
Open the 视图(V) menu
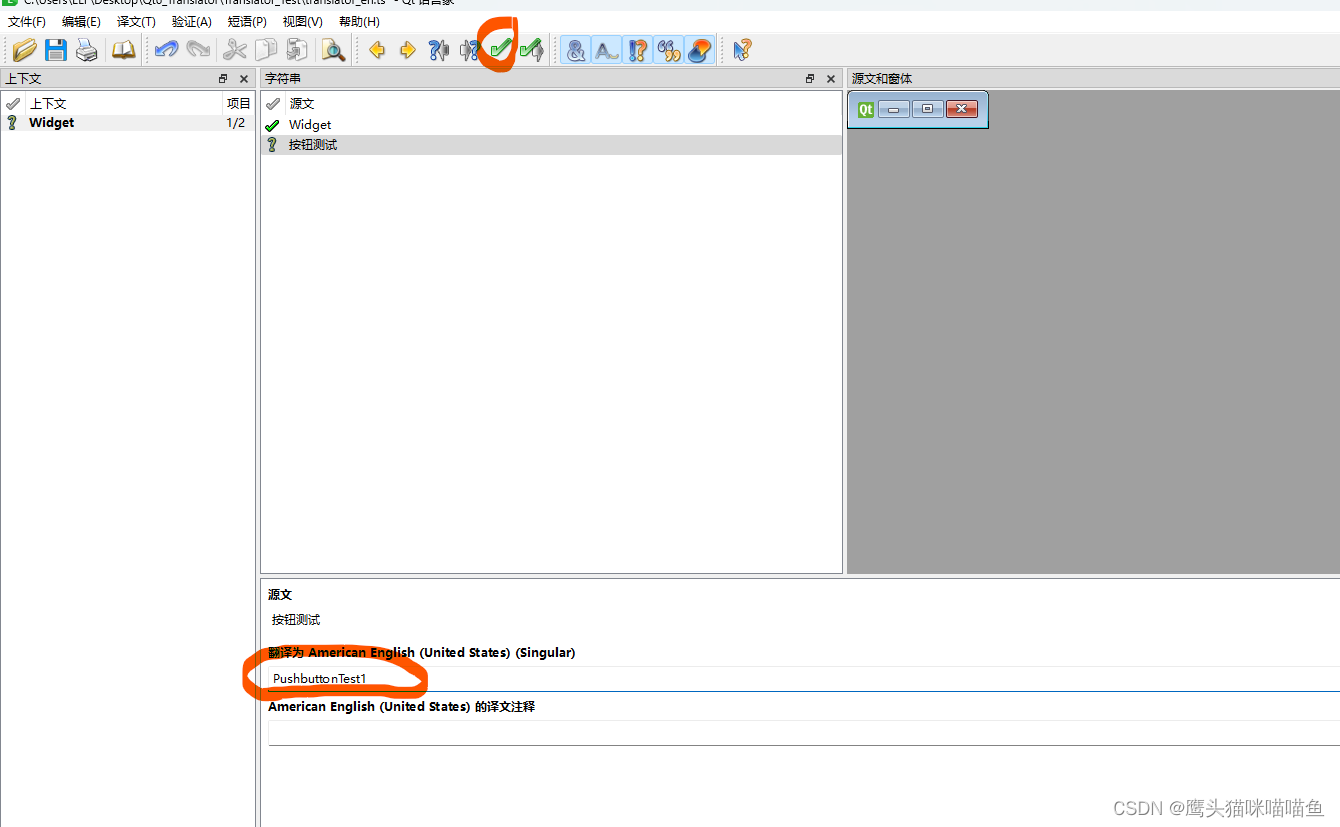coord(303,21)
